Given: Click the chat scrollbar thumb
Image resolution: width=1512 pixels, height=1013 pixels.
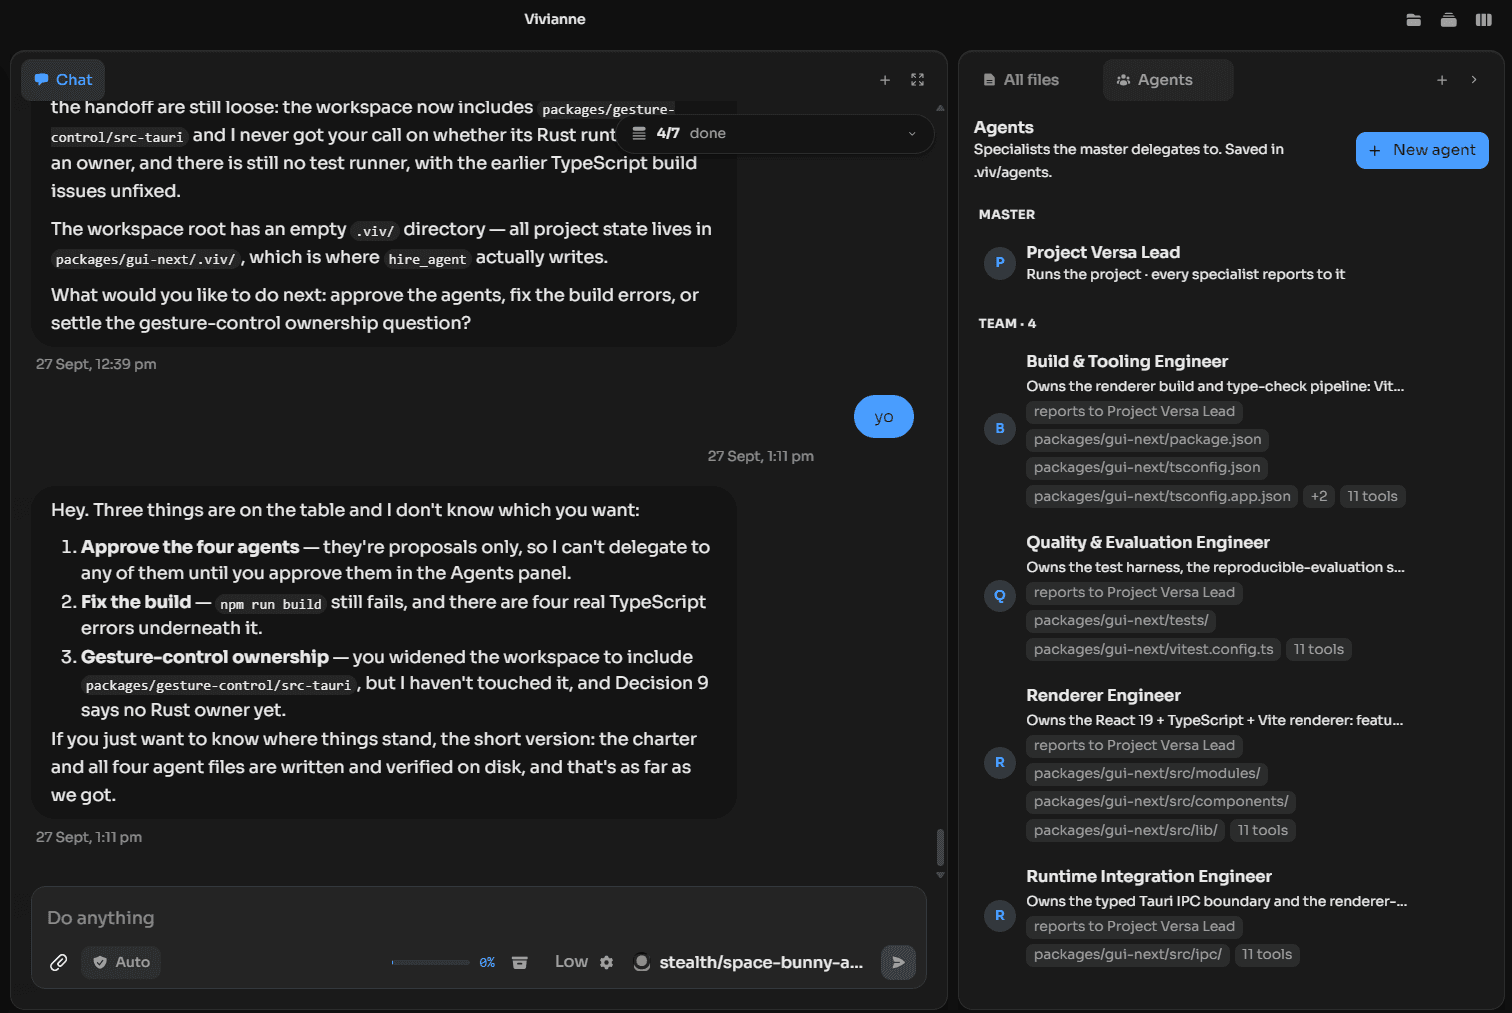Looking at the screenshot, I should coord(940,847).
